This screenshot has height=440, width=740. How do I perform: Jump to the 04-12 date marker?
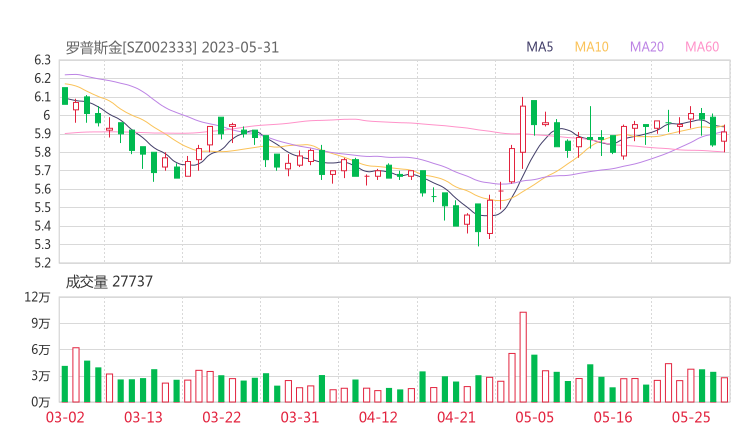[x=378, y=416]
